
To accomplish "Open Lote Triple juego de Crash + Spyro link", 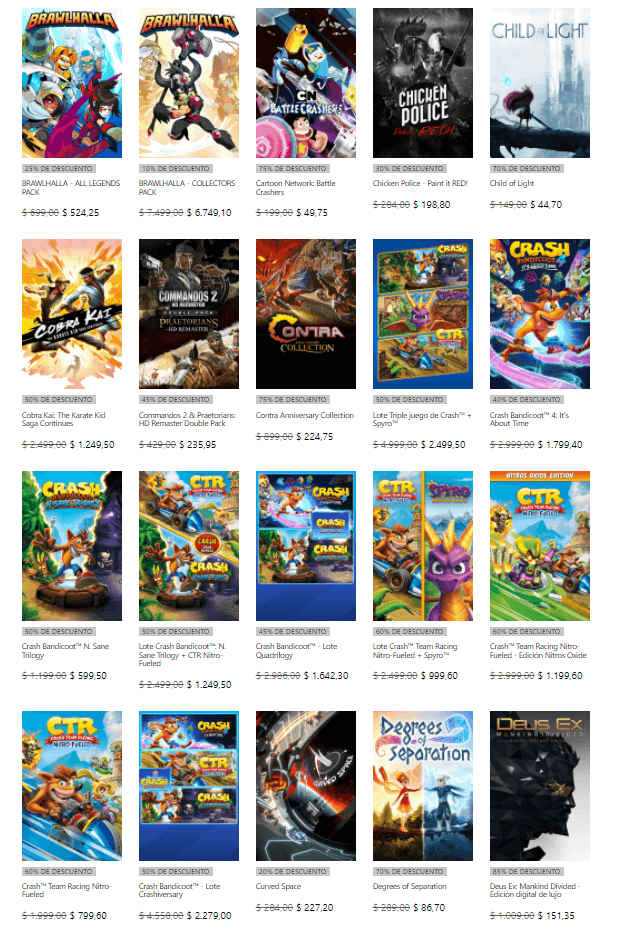I will (422, 419).
